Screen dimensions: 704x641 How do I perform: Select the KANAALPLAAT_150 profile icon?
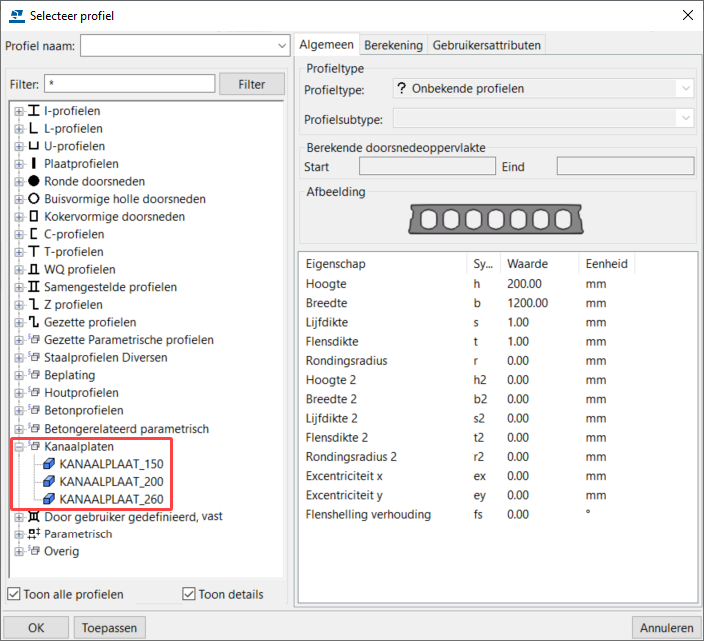pyautogui.click(x=49, y=464)
